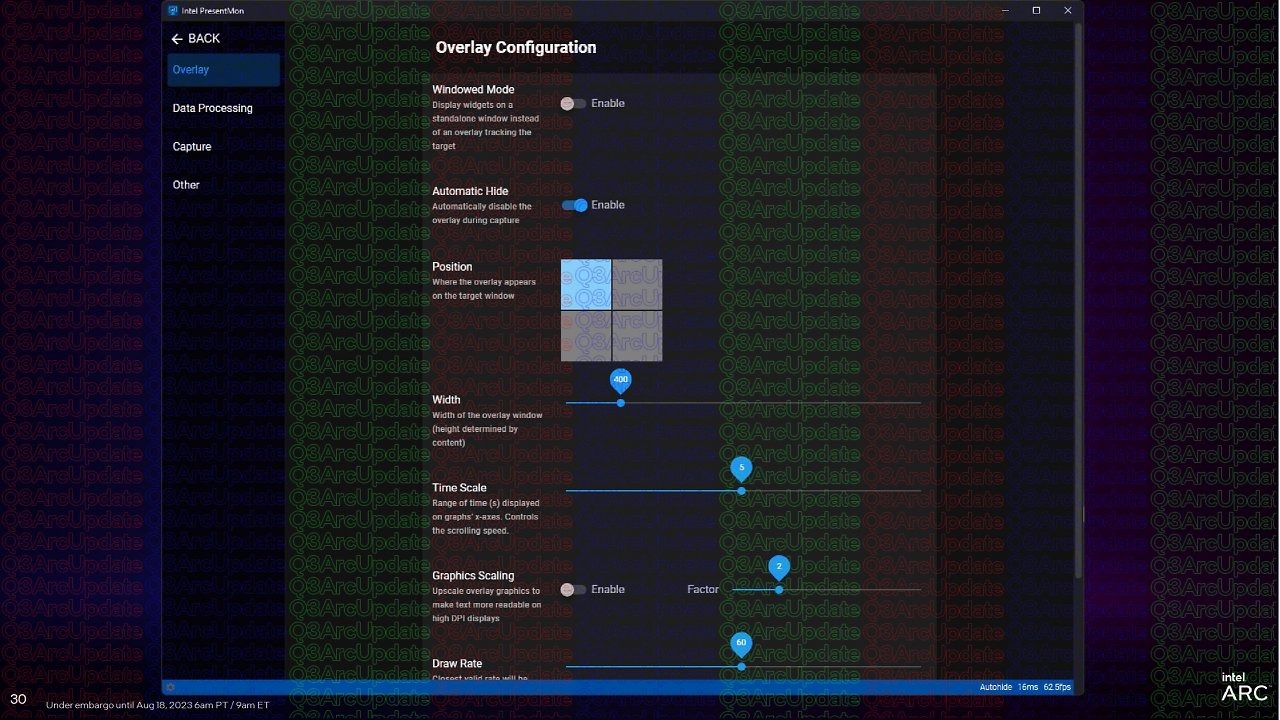The width and height of the screenshot is (1280, 720).
Task: Enable the Graphics Scaling toggle
Action: pos(573,589)
